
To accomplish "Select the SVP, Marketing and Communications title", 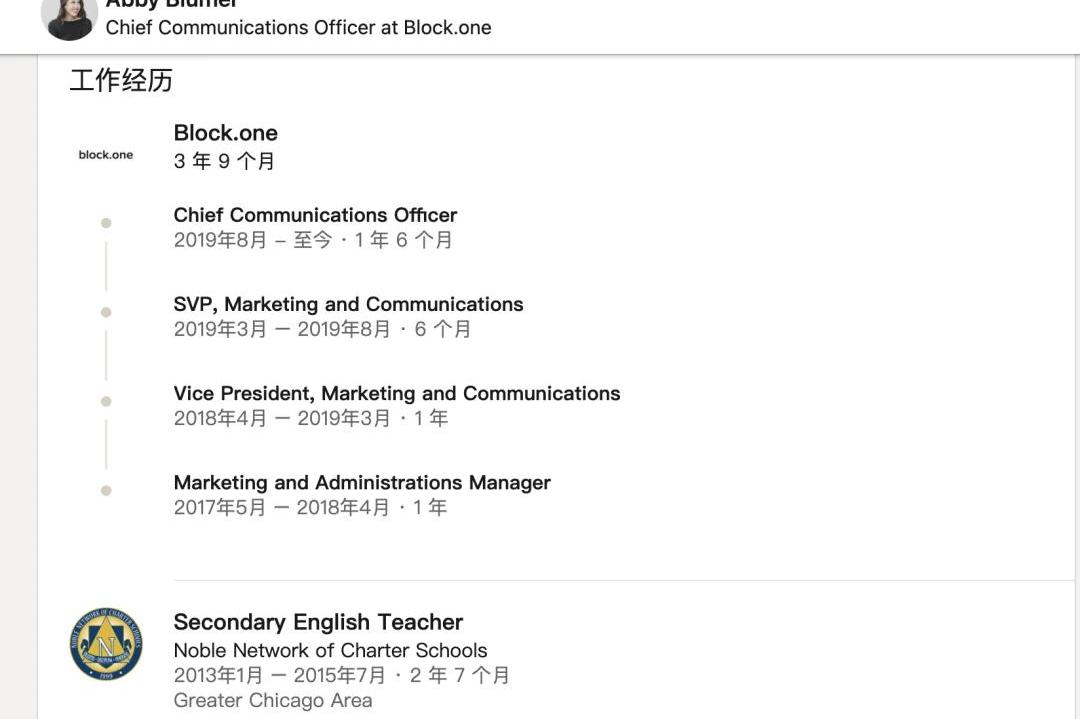I will click(348, 304).
